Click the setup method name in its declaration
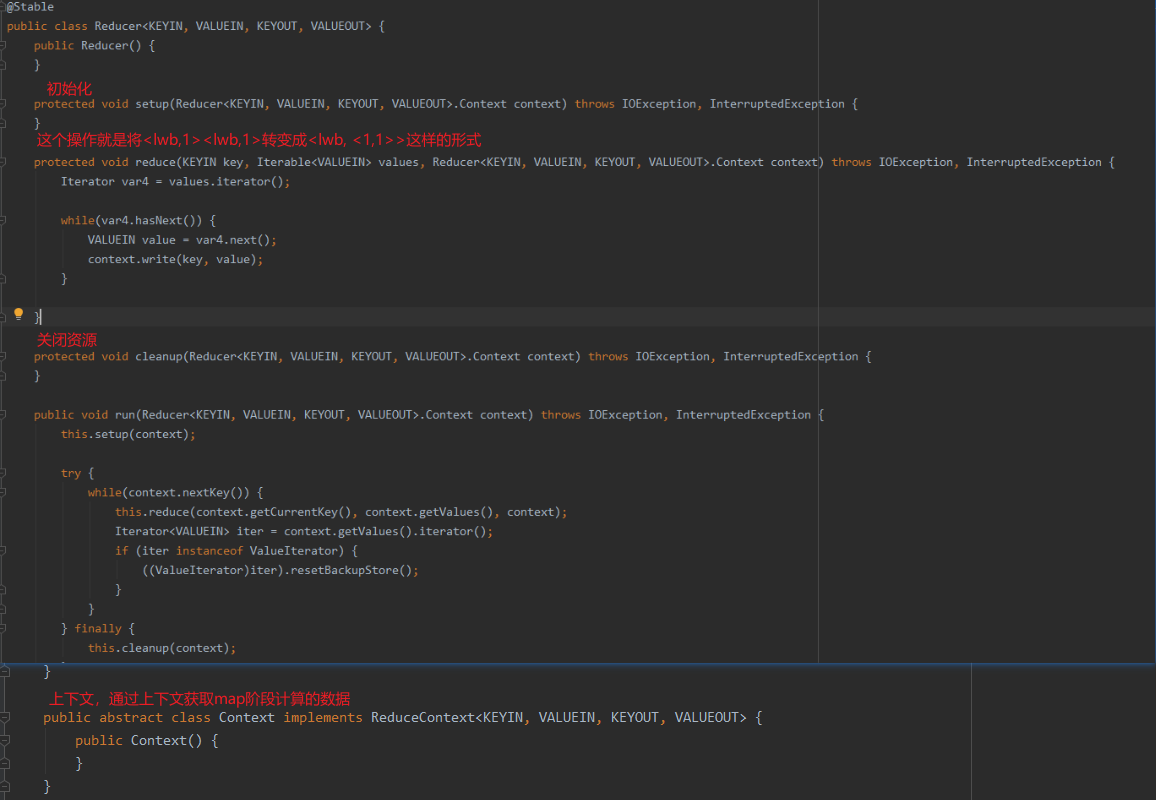Viewport: 1156px width, 800px height. pyautogui.click(x=152, y=104)
